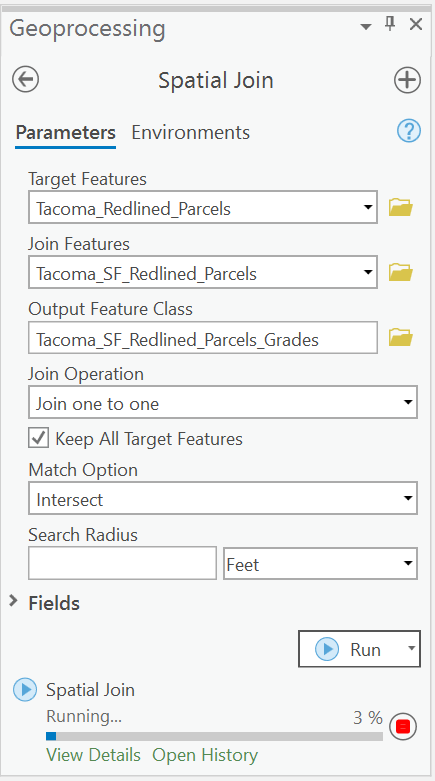Browse folder for Join Features
Screen dimensions: 435x781
pos(401,272)
